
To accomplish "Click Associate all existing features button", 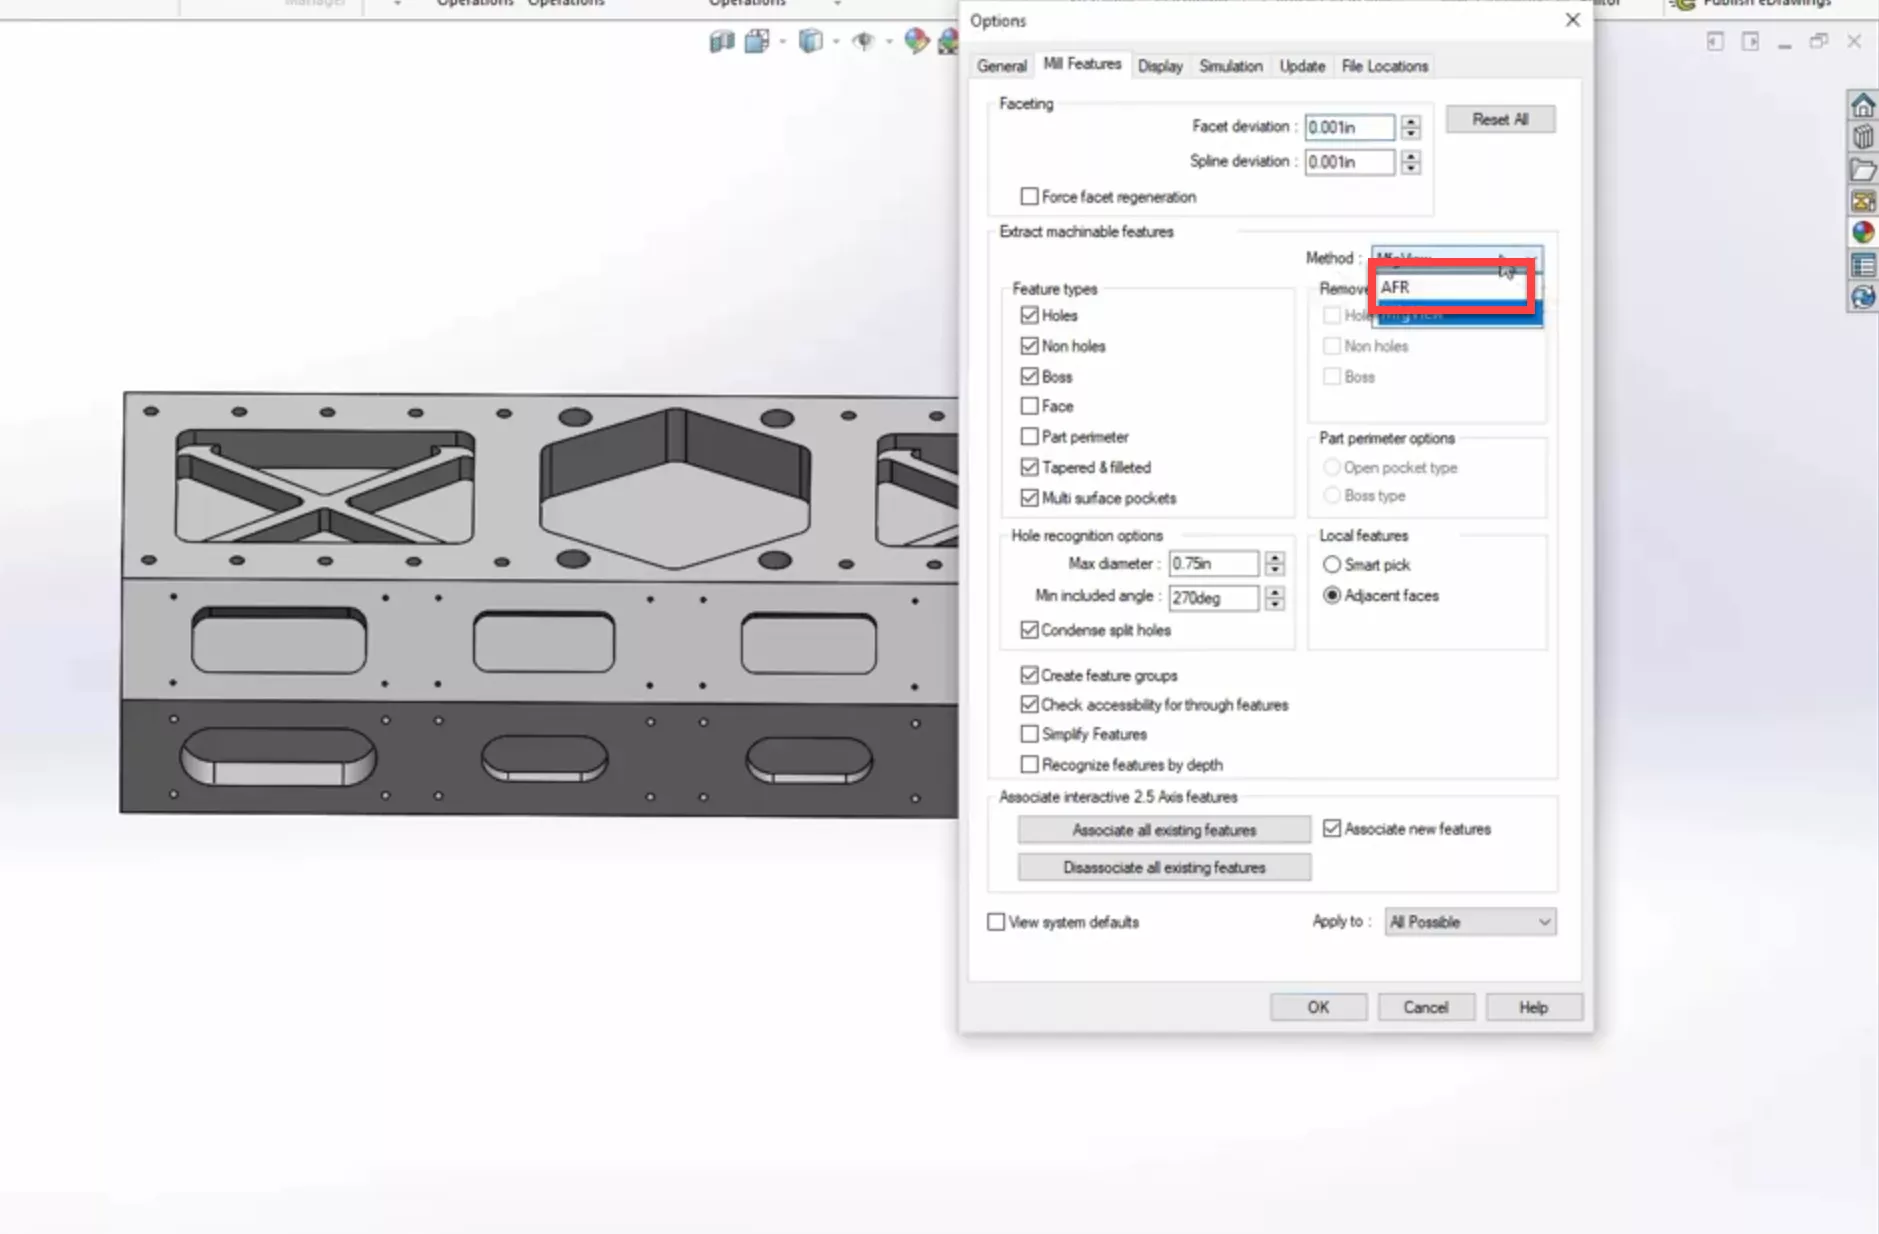I will click(x=1164, y=830).
